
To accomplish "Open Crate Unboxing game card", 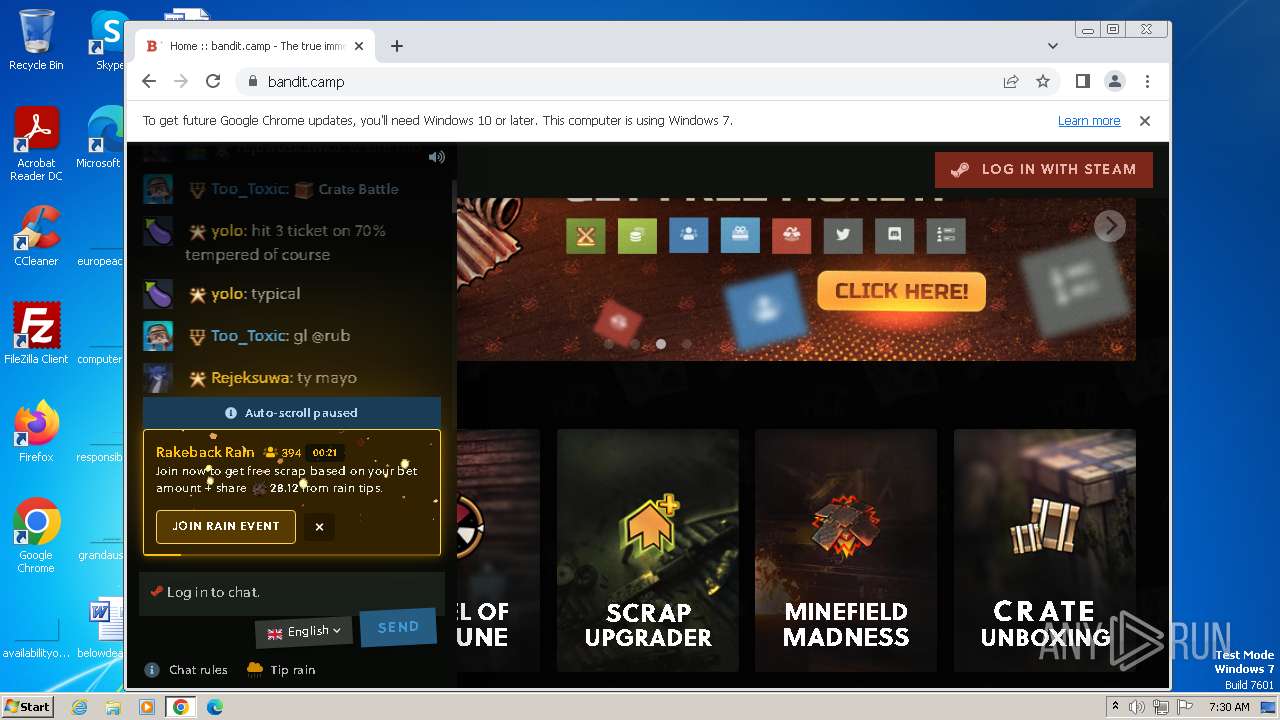I will click(x=1044, y=550).
